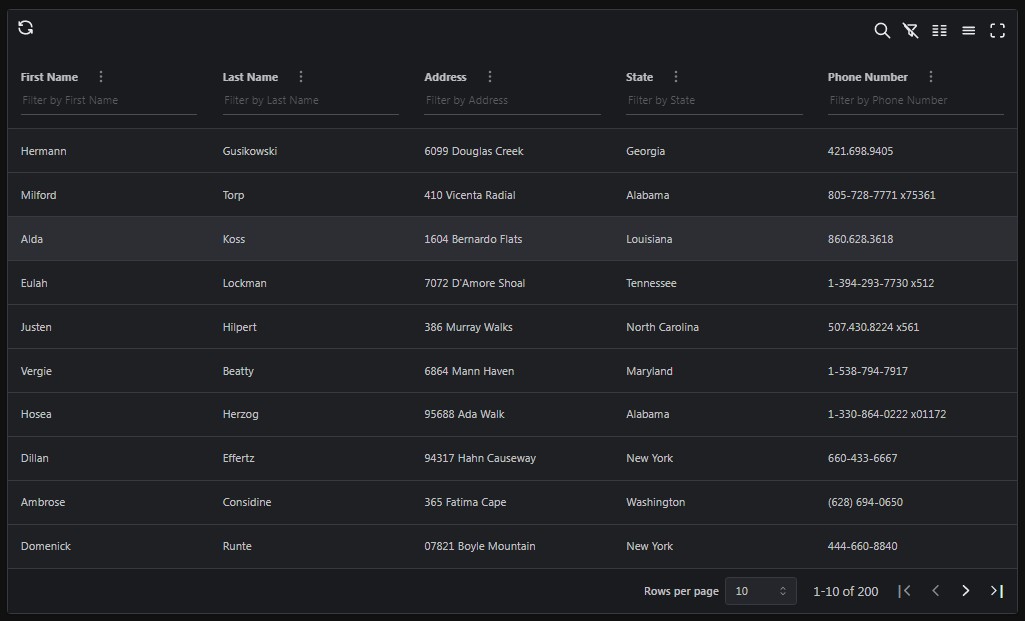1025x621 pixels.
Task: Open the global search icon
Action: [x=882, y=31]
